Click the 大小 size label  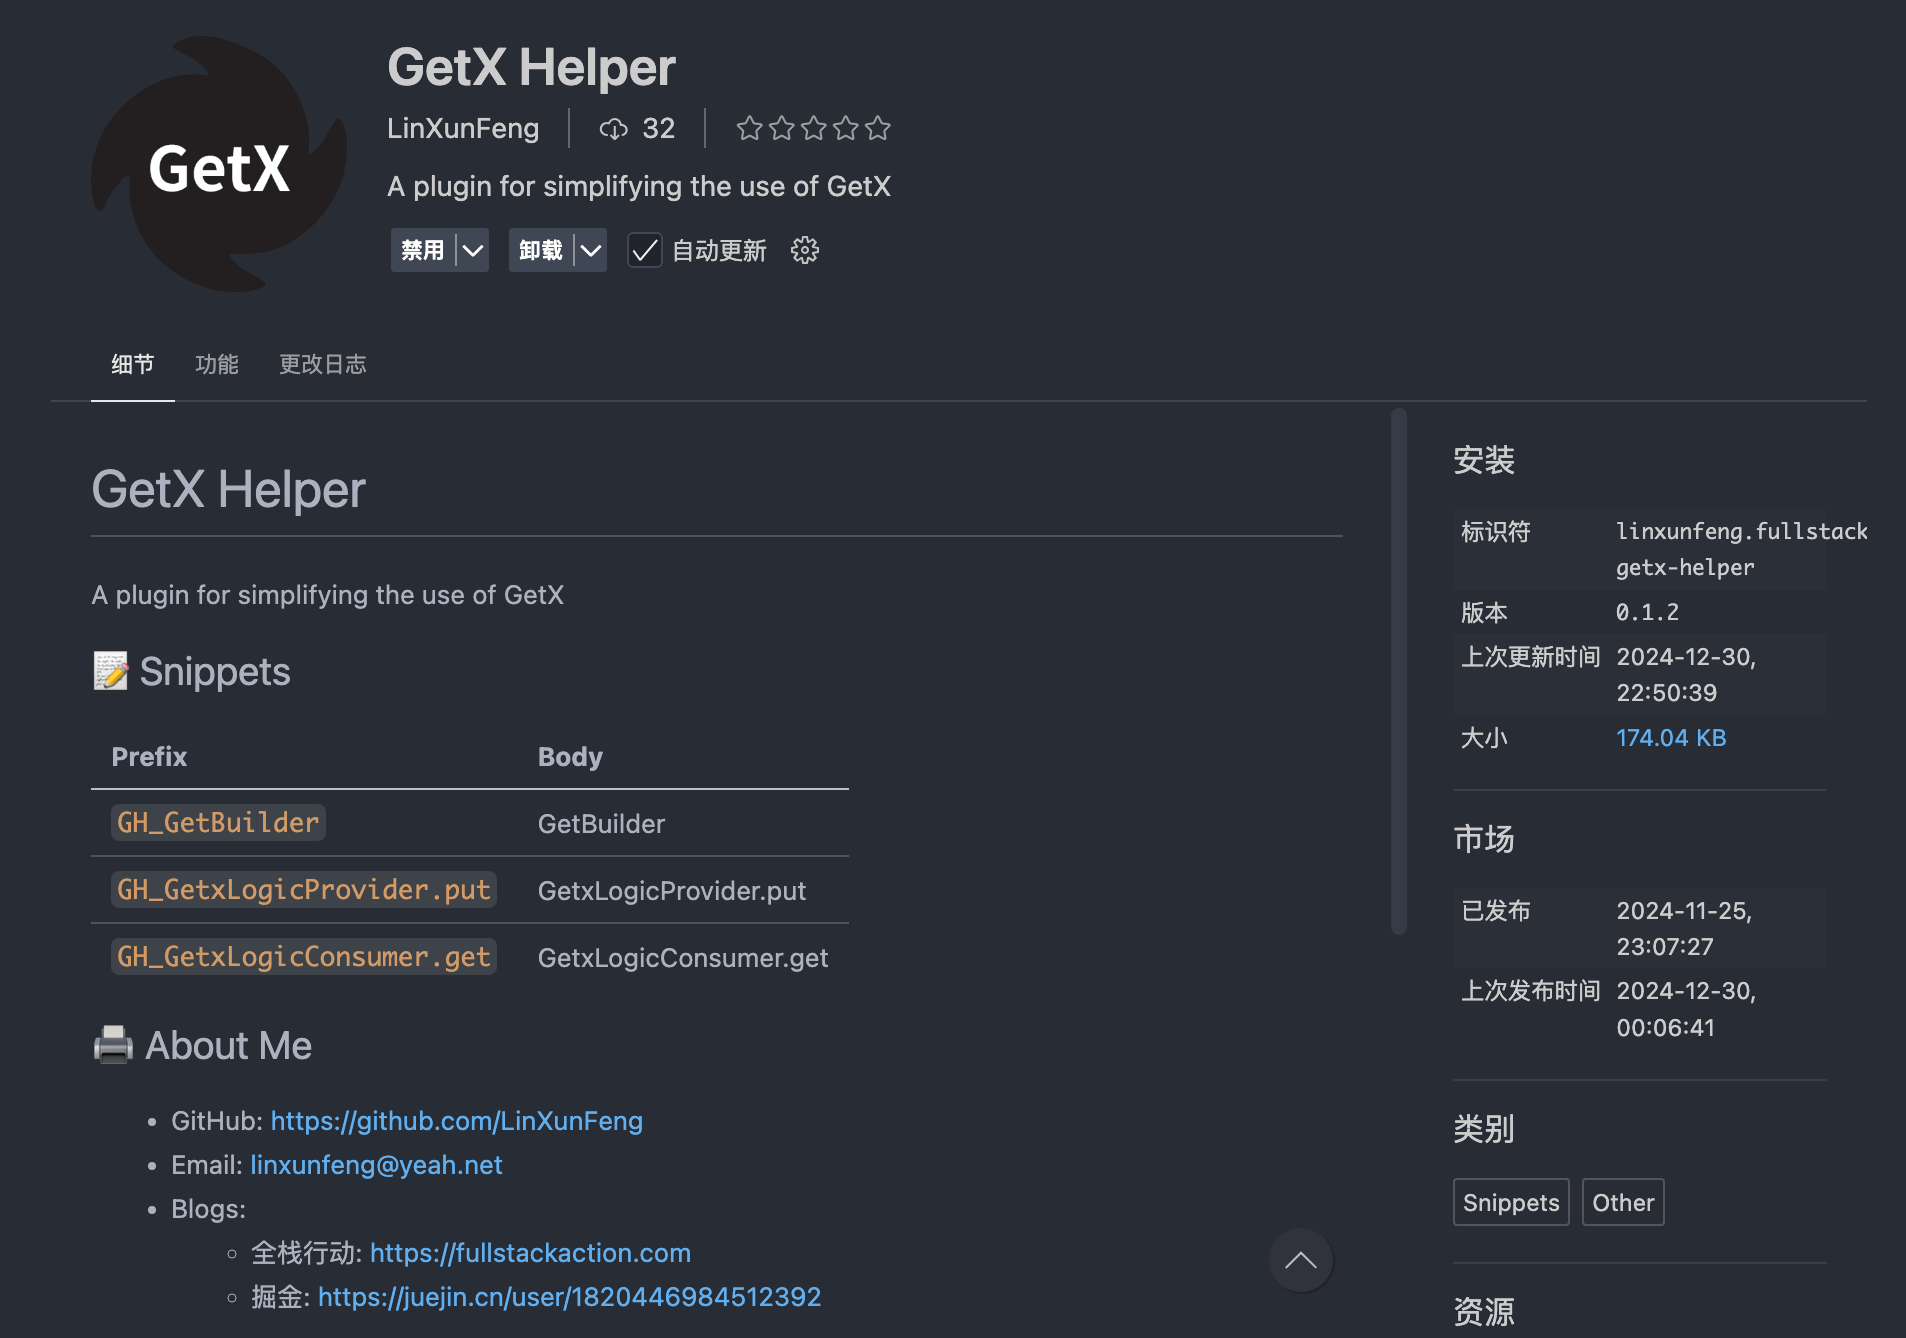pyautogui.click(x=1484, y=738)
